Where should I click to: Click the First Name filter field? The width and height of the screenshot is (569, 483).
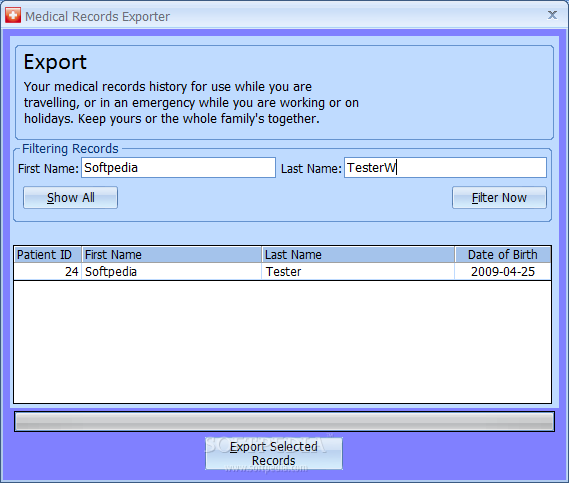click(x=178, y=168)
